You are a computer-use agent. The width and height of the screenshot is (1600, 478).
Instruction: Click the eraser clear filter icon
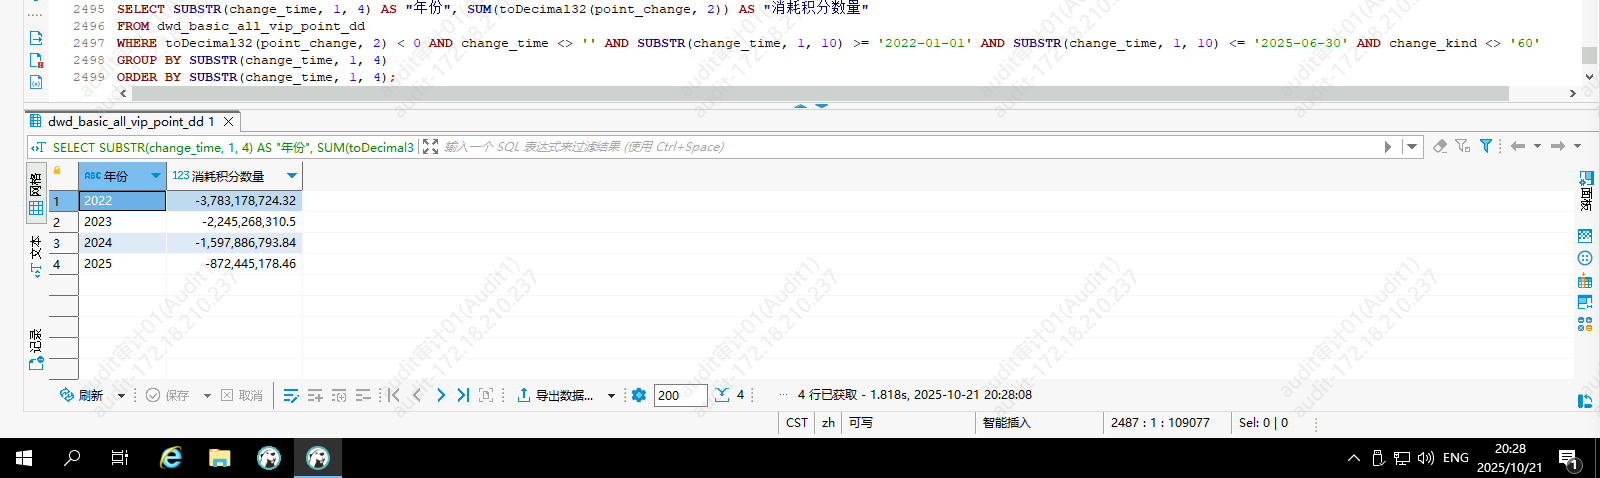point(1440,146)
